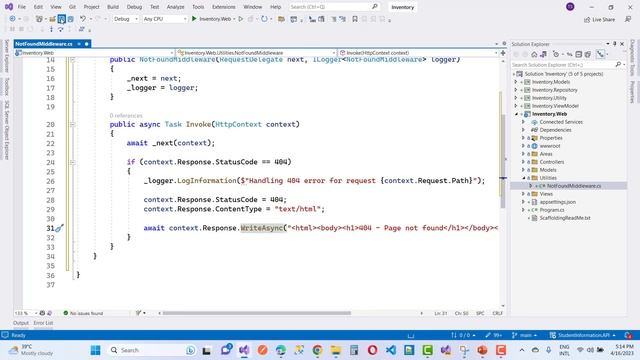Viewport: 640px width, 360px height.
Task: Open the Error List panel tab
Action: (x=43, y=323)
